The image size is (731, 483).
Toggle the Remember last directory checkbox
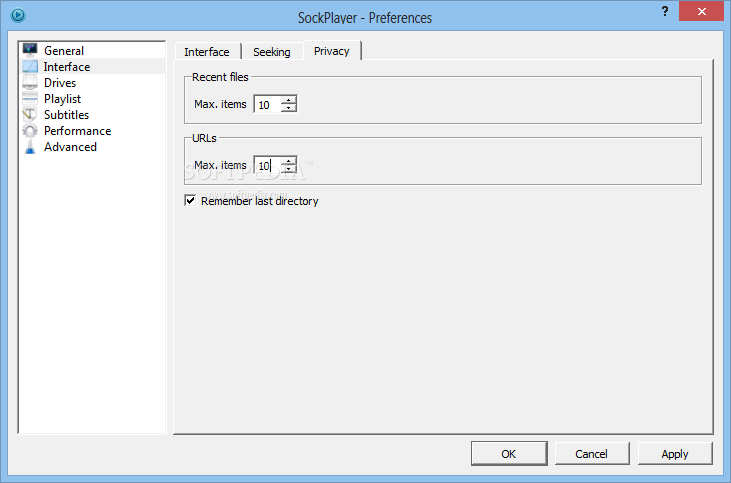[190, 201]
